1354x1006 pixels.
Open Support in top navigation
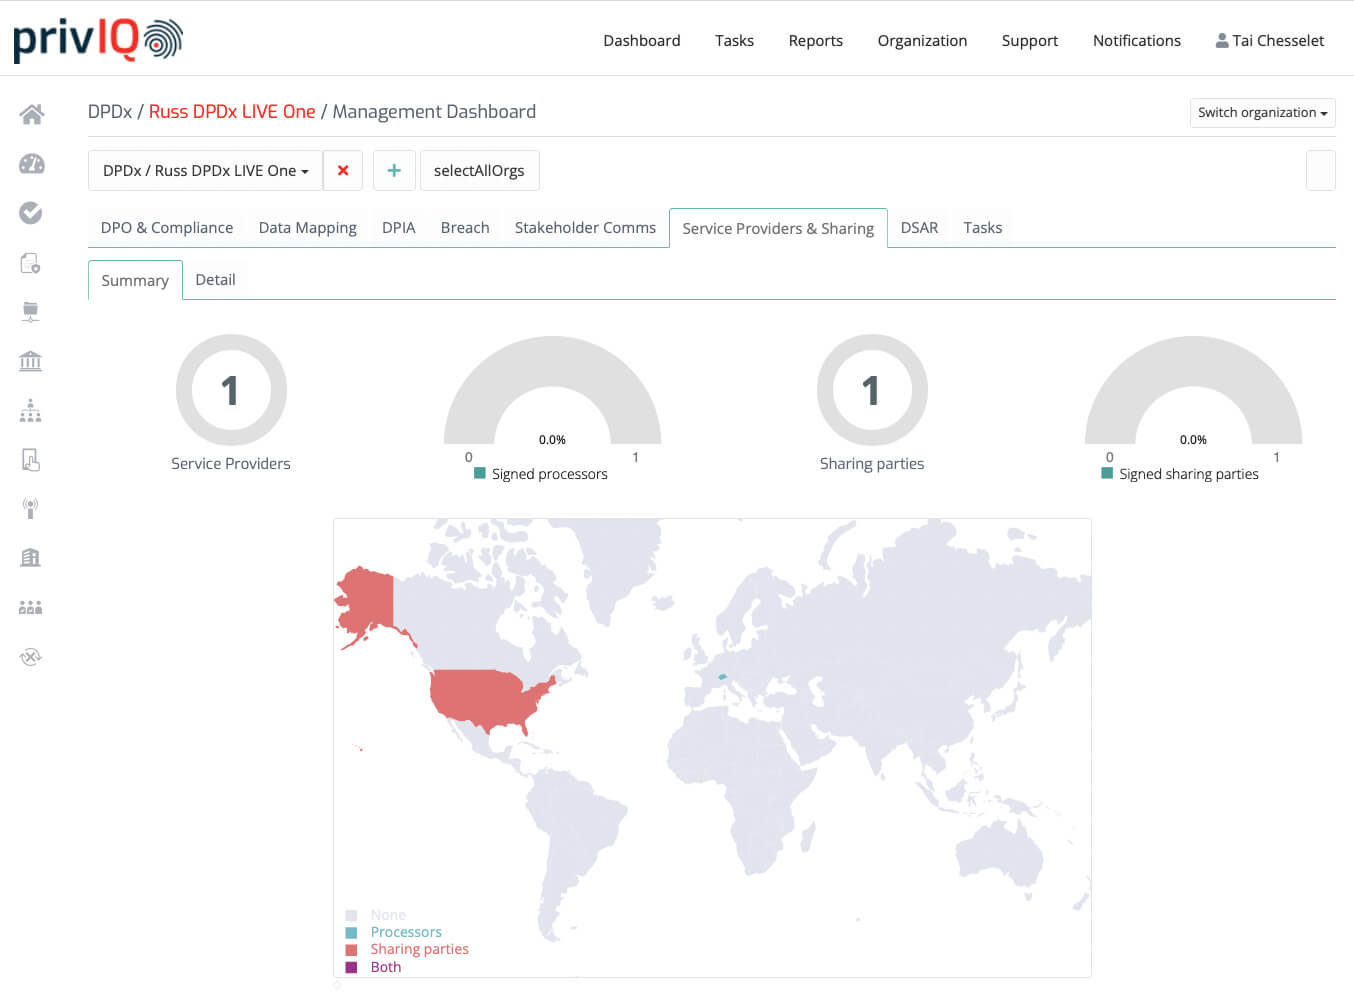(x=1030, y=40)
